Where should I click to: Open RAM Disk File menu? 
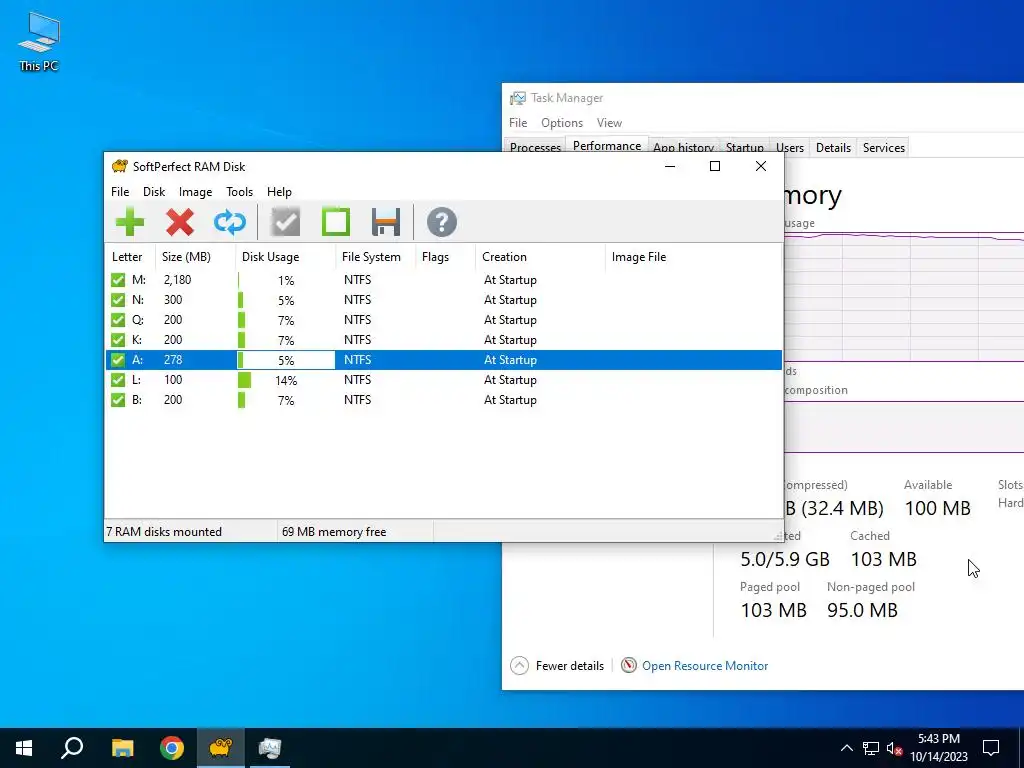tap(120, 191)
